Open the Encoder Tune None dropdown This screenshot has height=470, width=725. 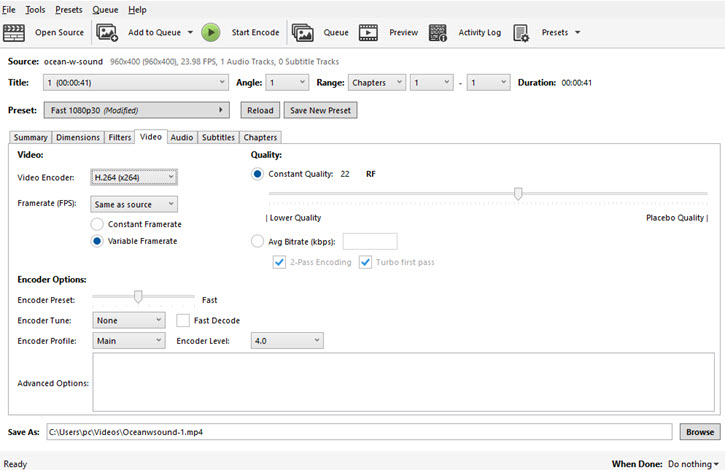click(129, 320)
